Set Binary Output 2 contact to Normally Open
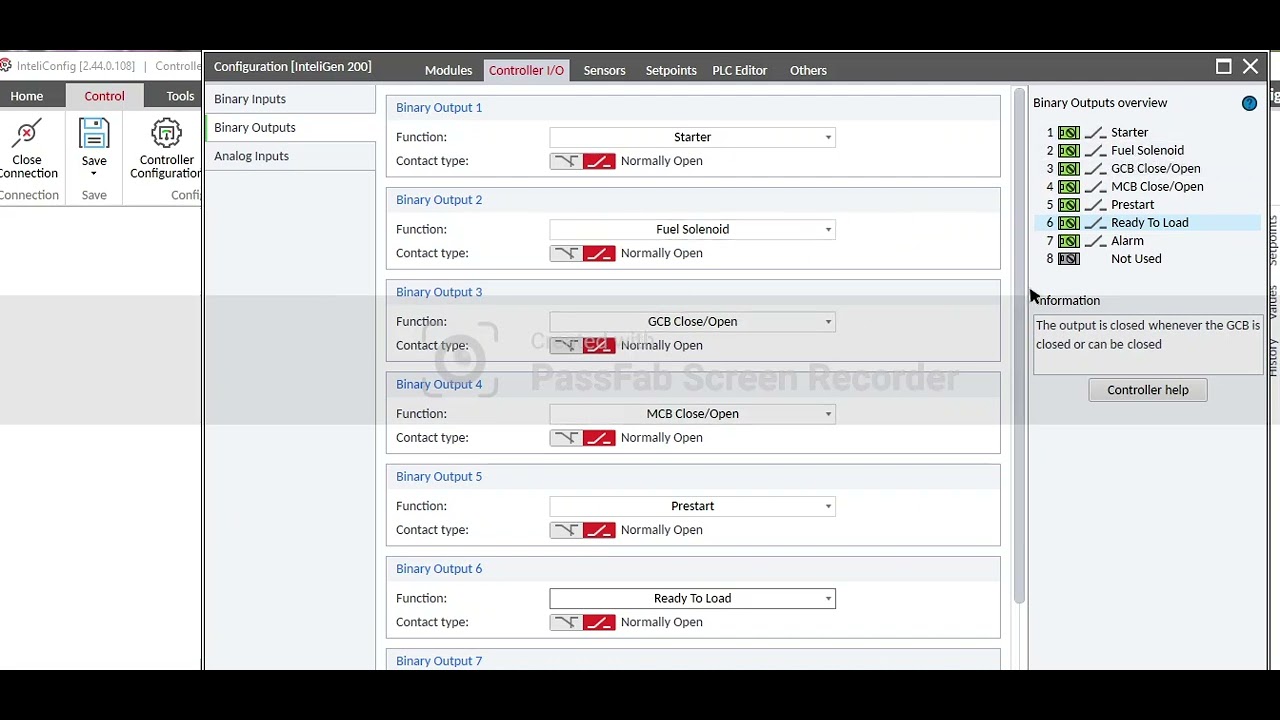This screenshot has width=1280, height=720. coord(599,253)
